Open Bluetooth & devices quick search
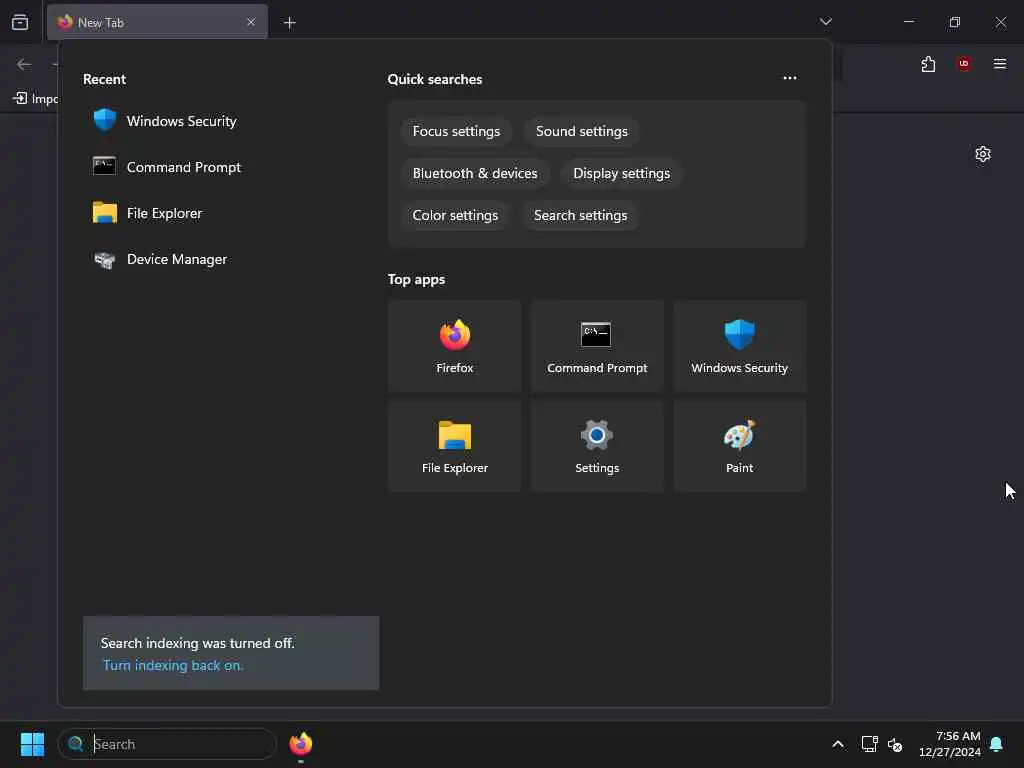The width and height of the screenshot is (1024, 768). click(x=475, y=173)
